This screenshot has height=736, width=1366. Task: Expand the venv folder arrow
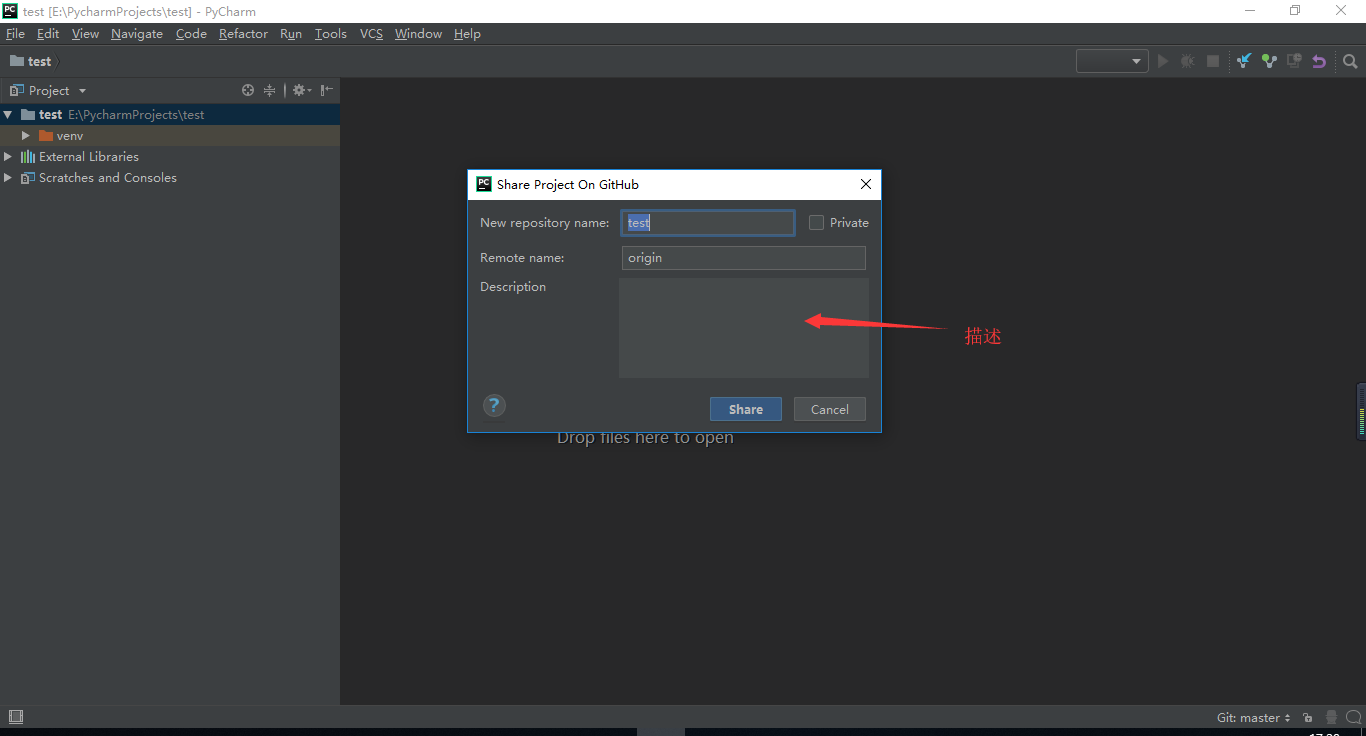26,136
